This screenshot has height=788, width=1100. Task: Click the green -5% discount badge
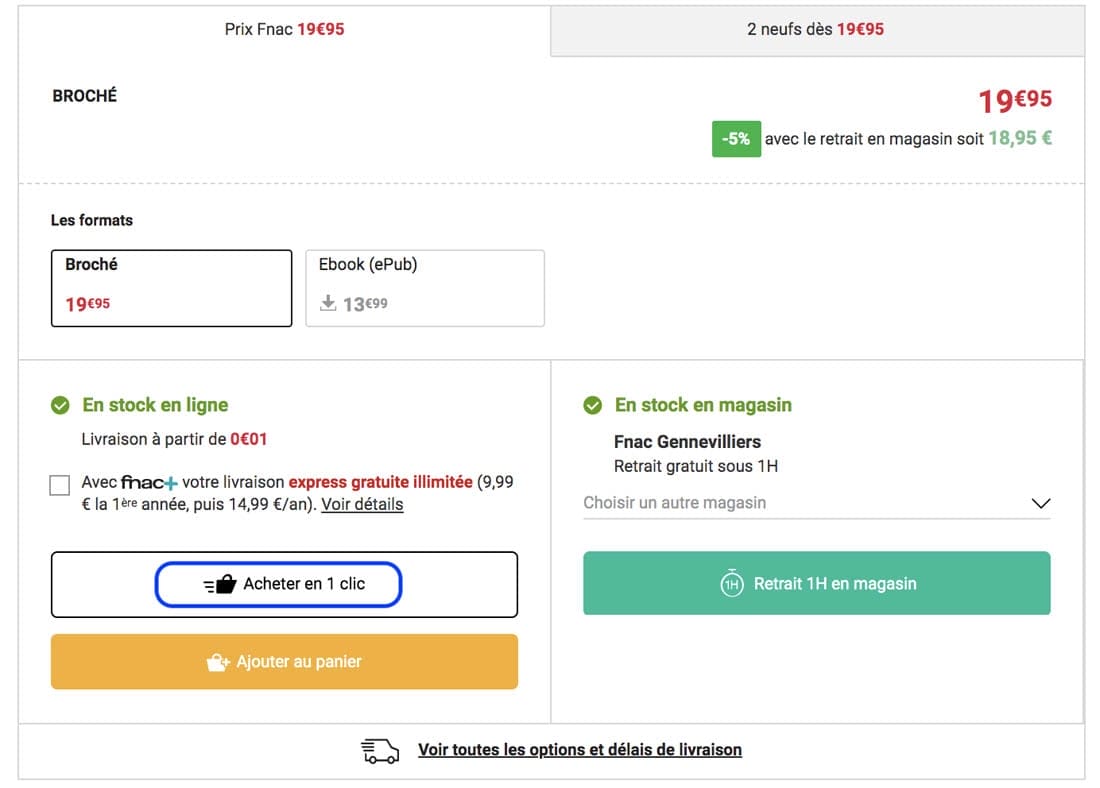pos(736,139)
